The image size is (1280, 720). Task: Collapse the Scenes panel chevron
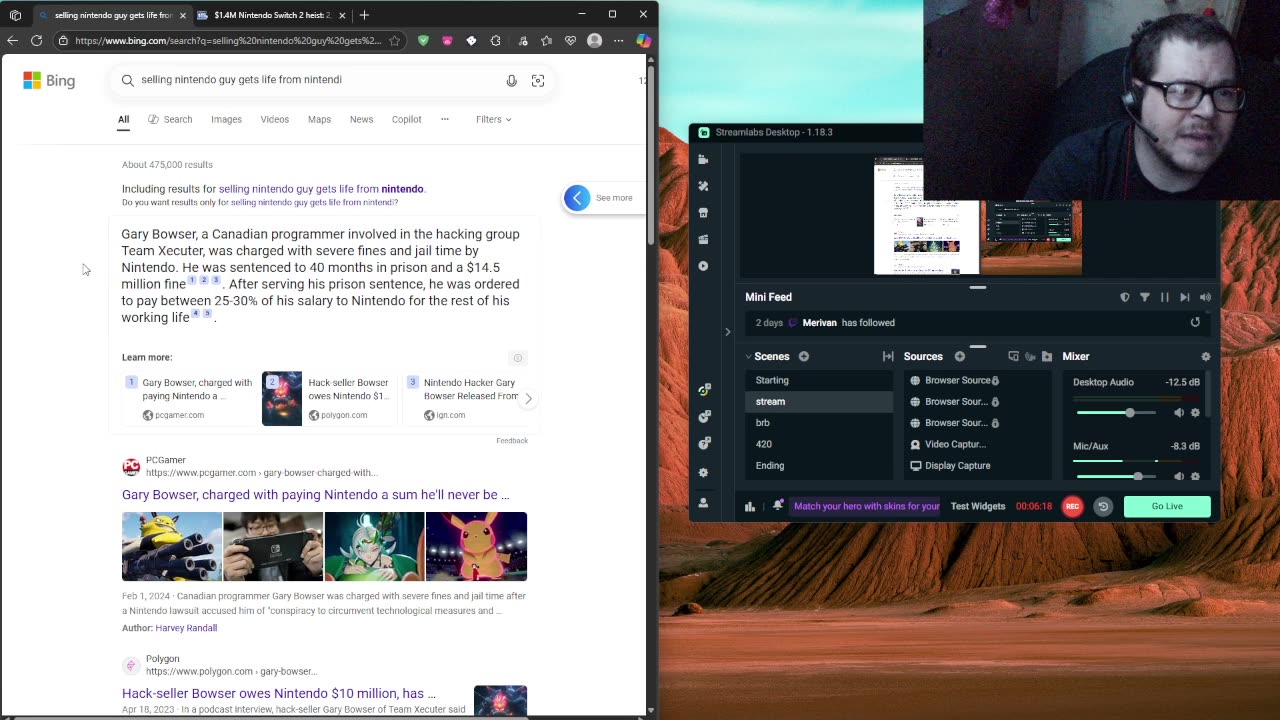point(748,356)
